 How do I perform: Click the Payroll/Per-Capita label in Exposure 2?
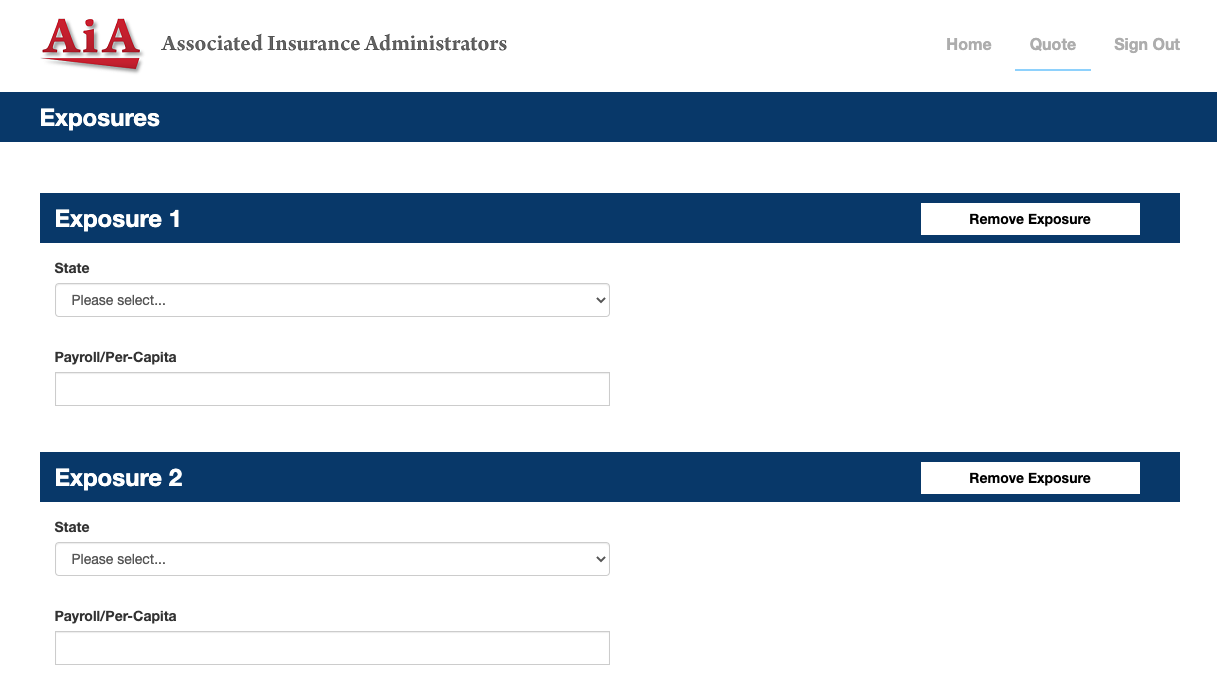pos(116,616)
